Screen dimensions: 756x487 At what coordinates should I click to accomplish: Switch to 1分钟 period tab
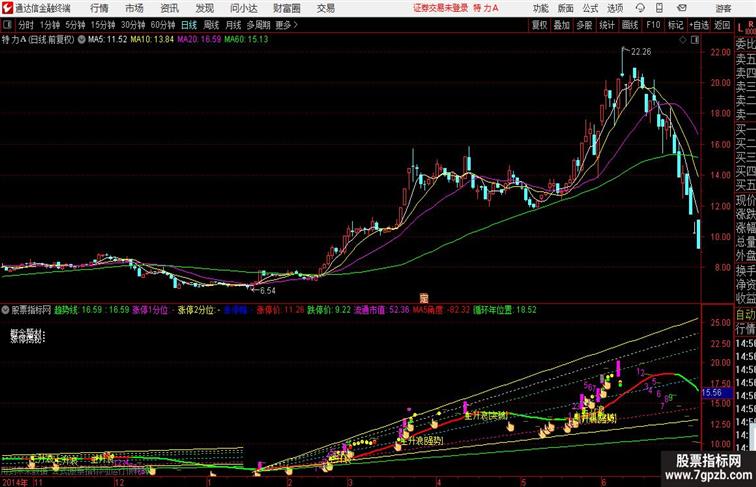[x=50, y=25]
